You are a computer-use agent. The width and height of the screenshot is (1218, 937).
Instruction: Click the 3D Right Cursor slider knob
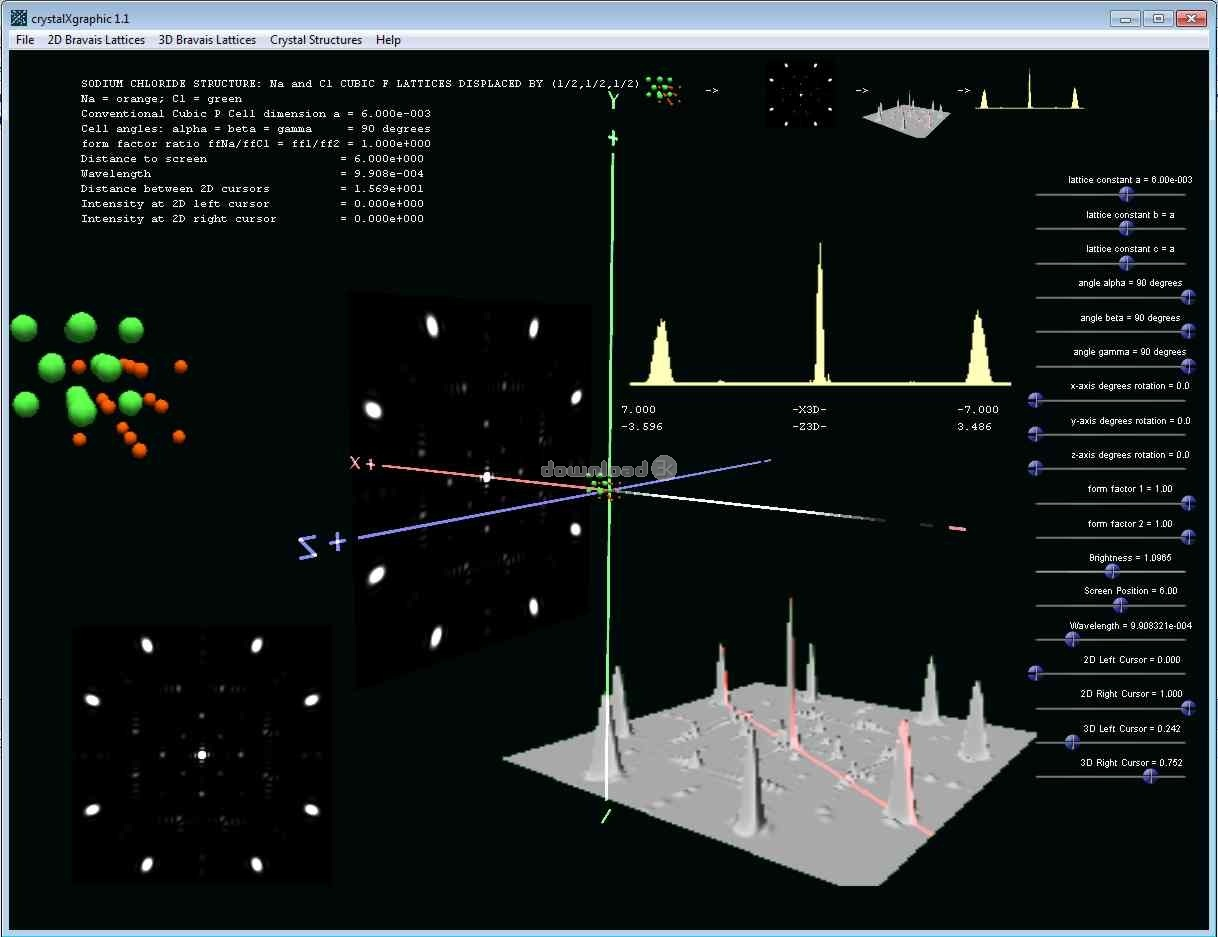click(x=1150, y=776)
